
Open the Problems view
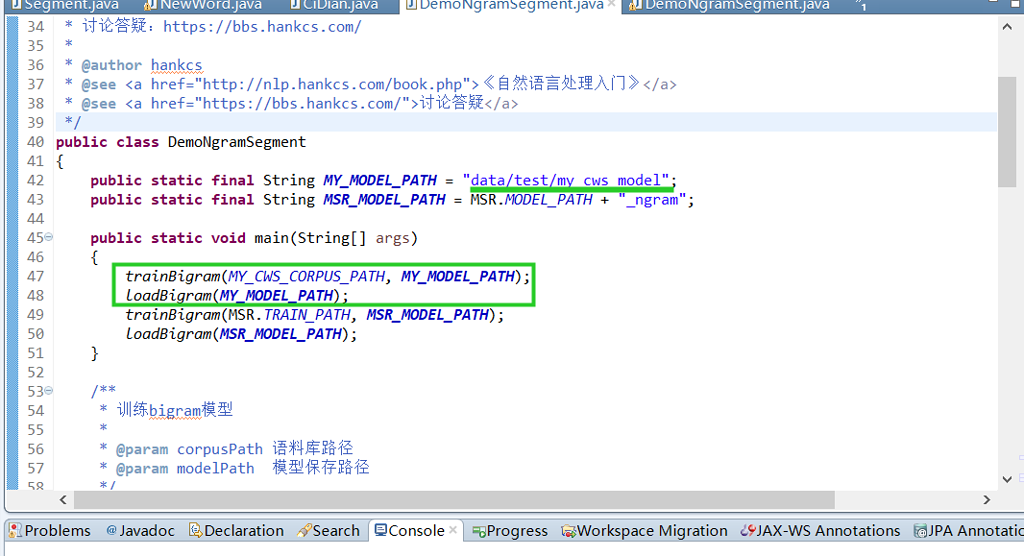[57, 531]
